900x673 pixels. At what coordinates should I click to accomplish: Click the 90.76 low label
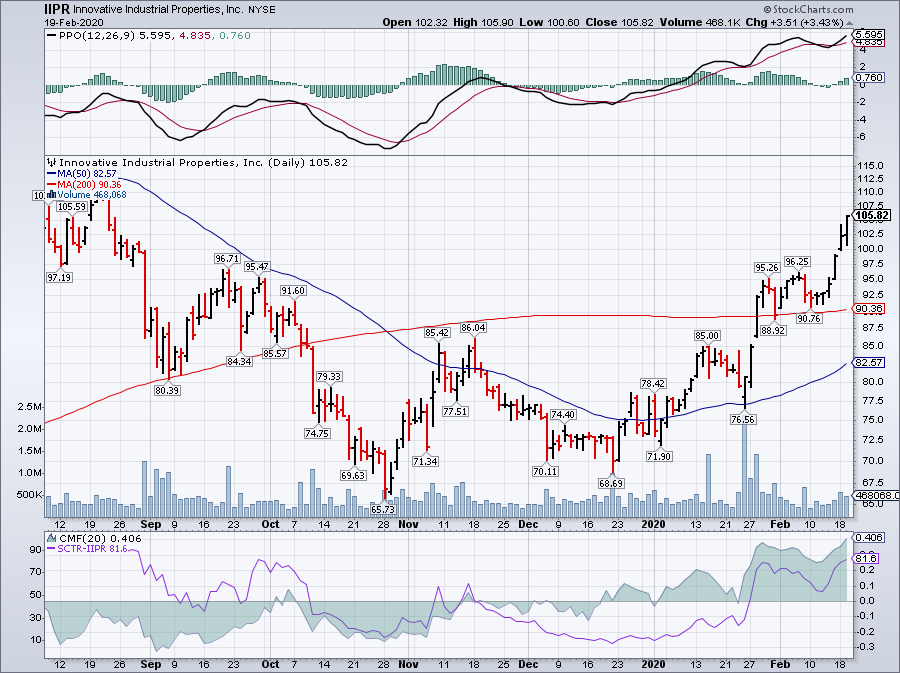[809, 318]
